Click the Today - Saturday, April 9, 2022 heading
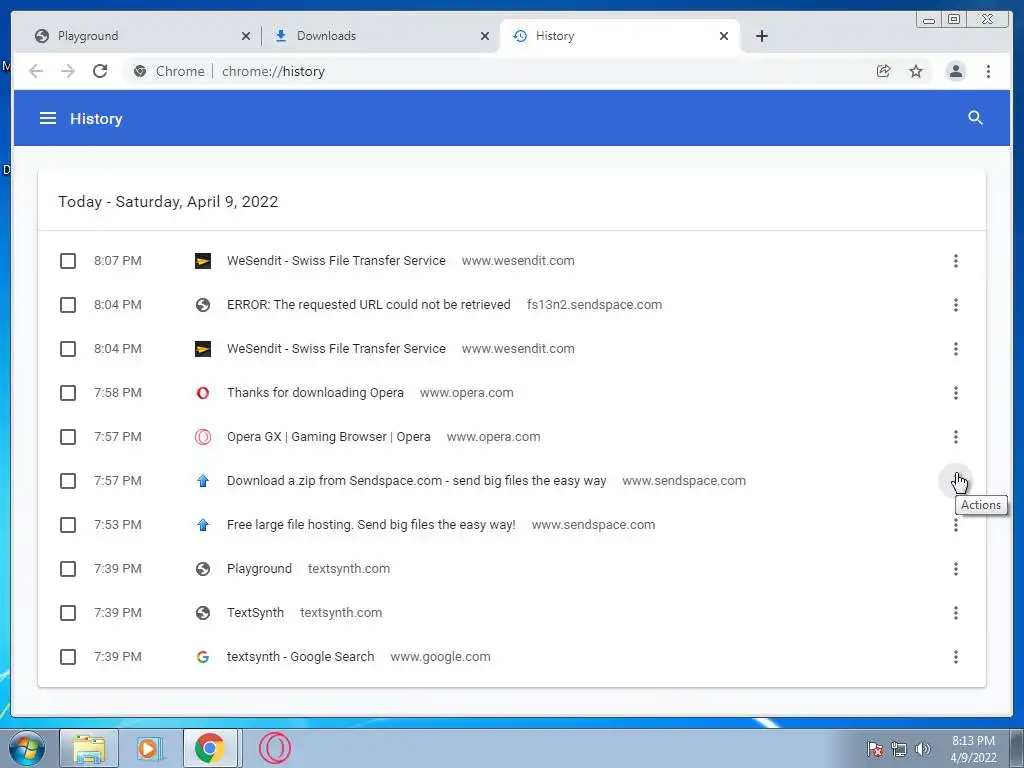This screenshot has width=1024, height=768. pos(168,202)
